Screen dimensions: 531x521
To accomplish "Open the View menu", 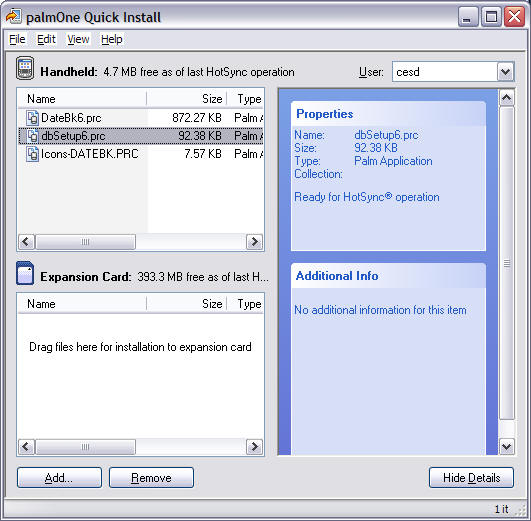I will [x=78, y=39].
